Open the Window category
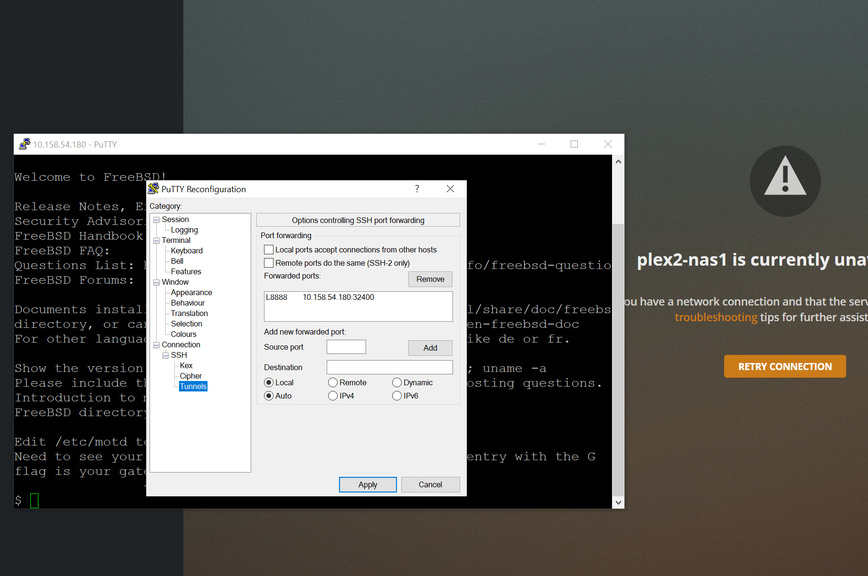868x576 pixels. click(x=175, y=282)
